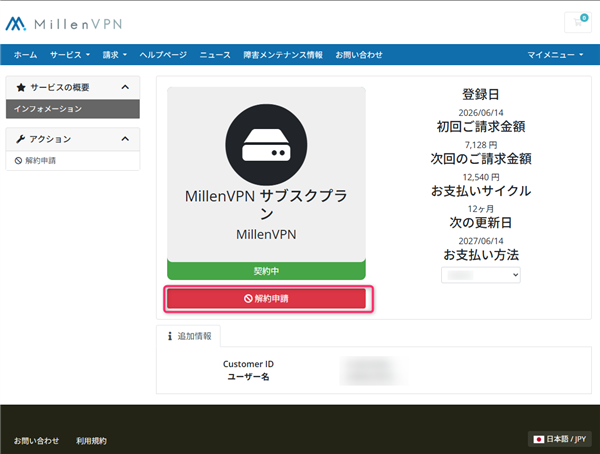Image resolution: width=600 pixels, height=454 pixels.
Task: Click the info icon on 追加情報 tab
Action: 170,336
